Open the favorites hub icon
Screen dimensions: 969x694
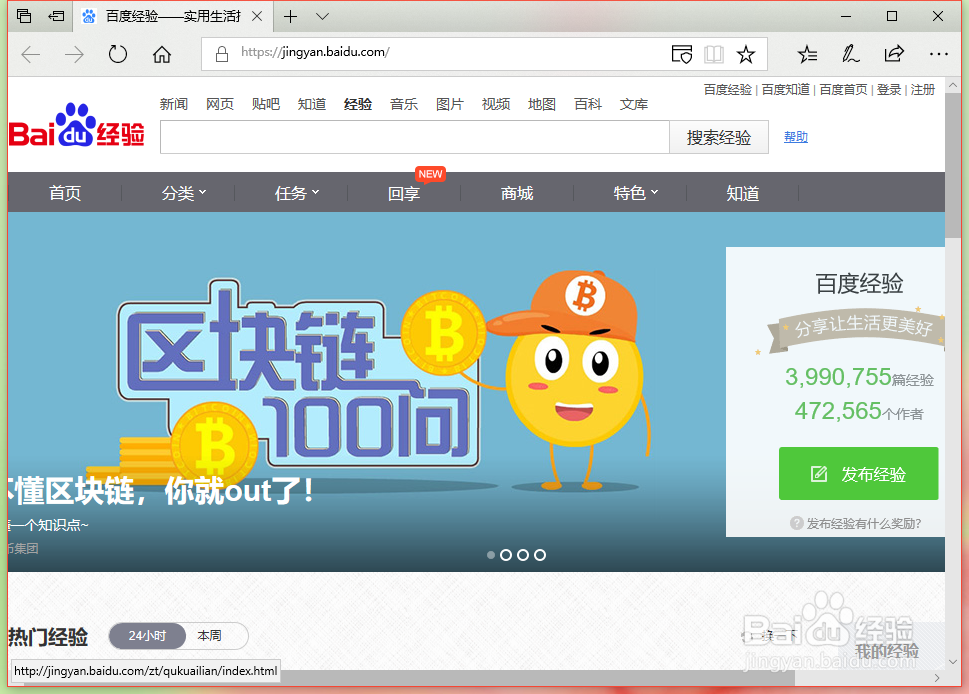(807, 54)
